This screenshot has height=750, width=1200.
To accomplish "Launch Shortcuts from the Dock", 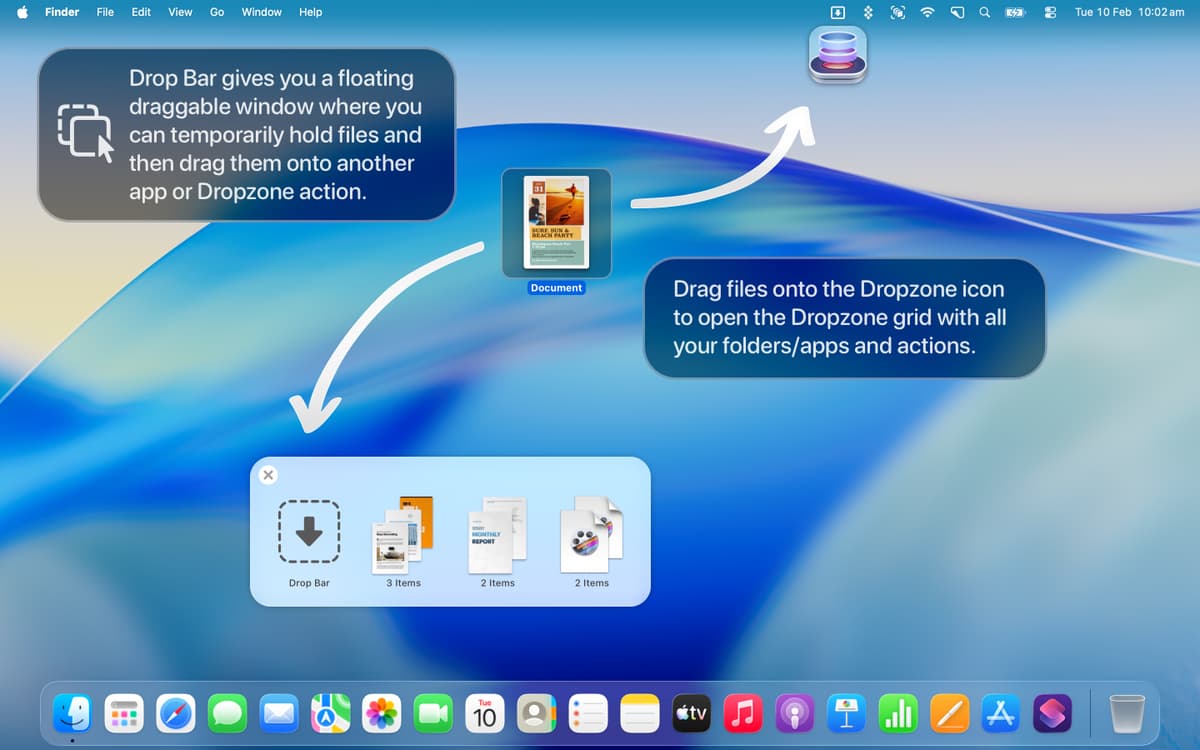I will click(x=1052, y=713).
